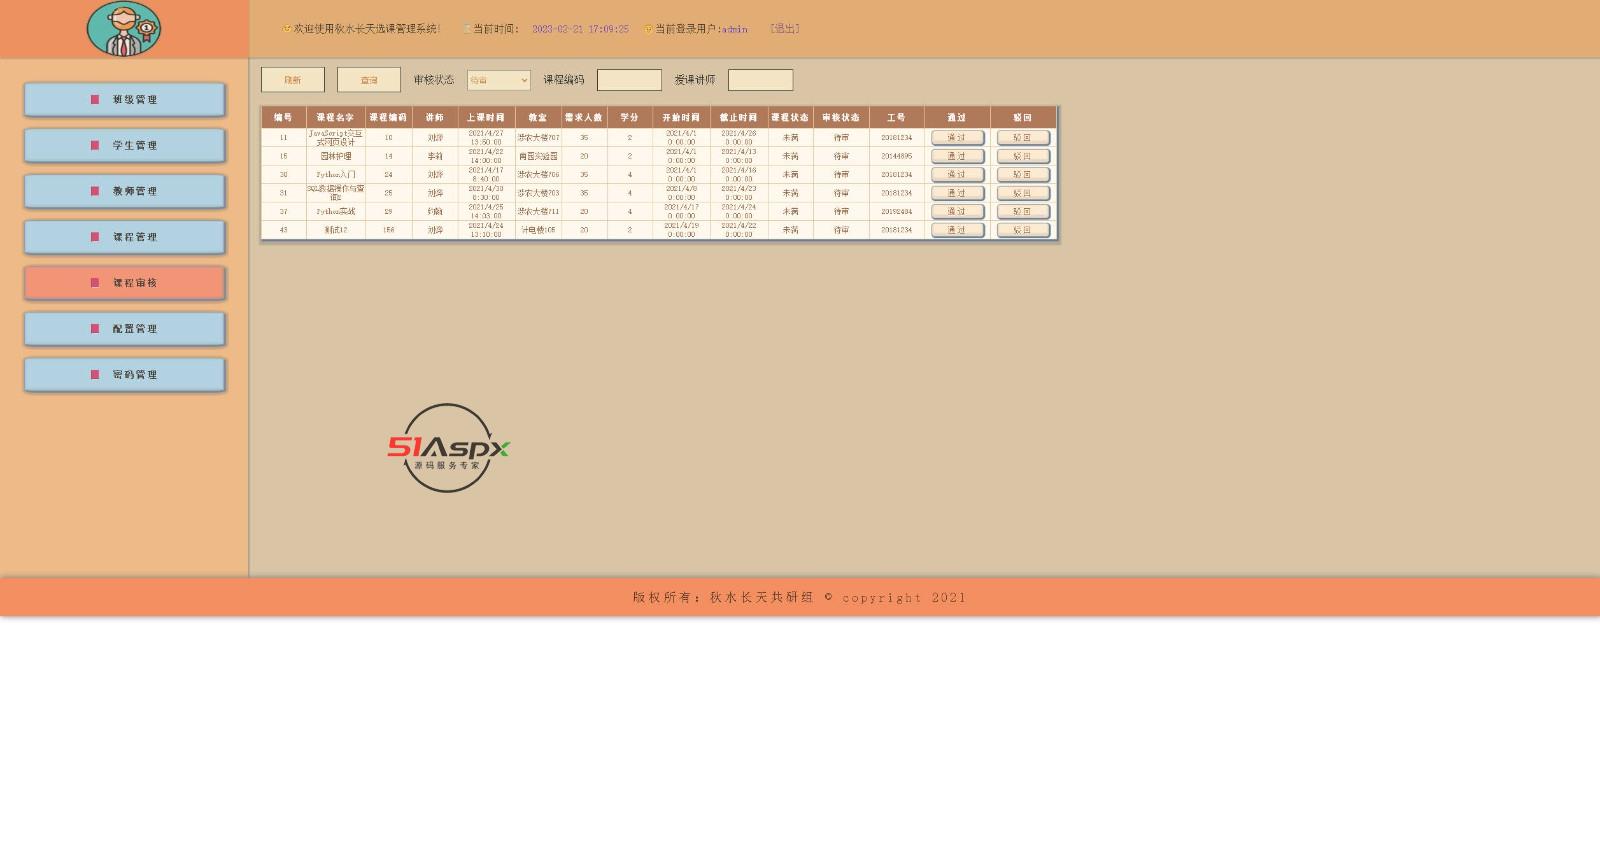Click the 上课时间 column header

pos(486,118)
